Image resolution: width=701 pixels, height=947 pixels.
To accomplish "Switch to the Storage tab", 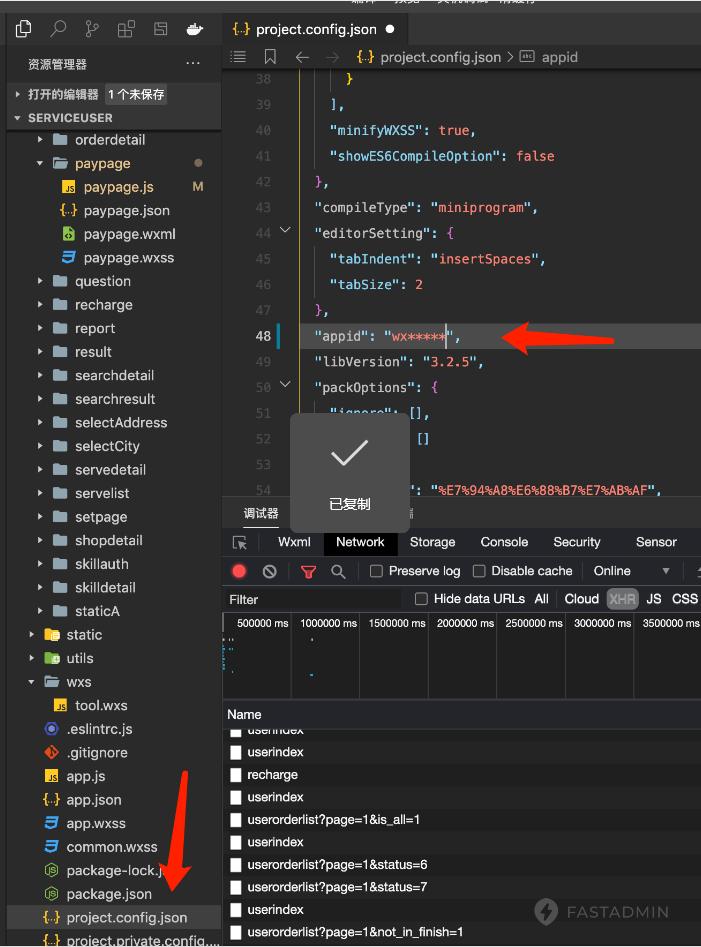I will click(x=432, y=542).
